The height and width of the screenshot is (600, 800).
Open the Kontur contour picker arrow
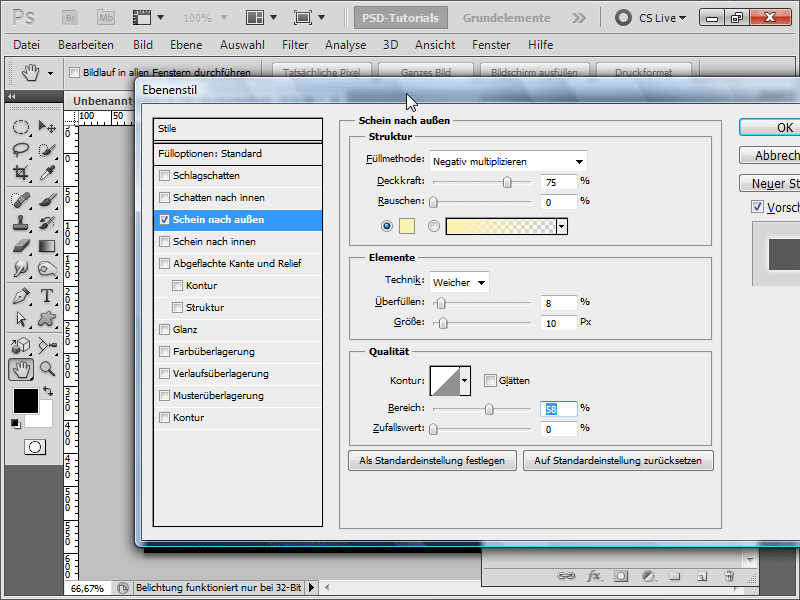tap(464, 381)
